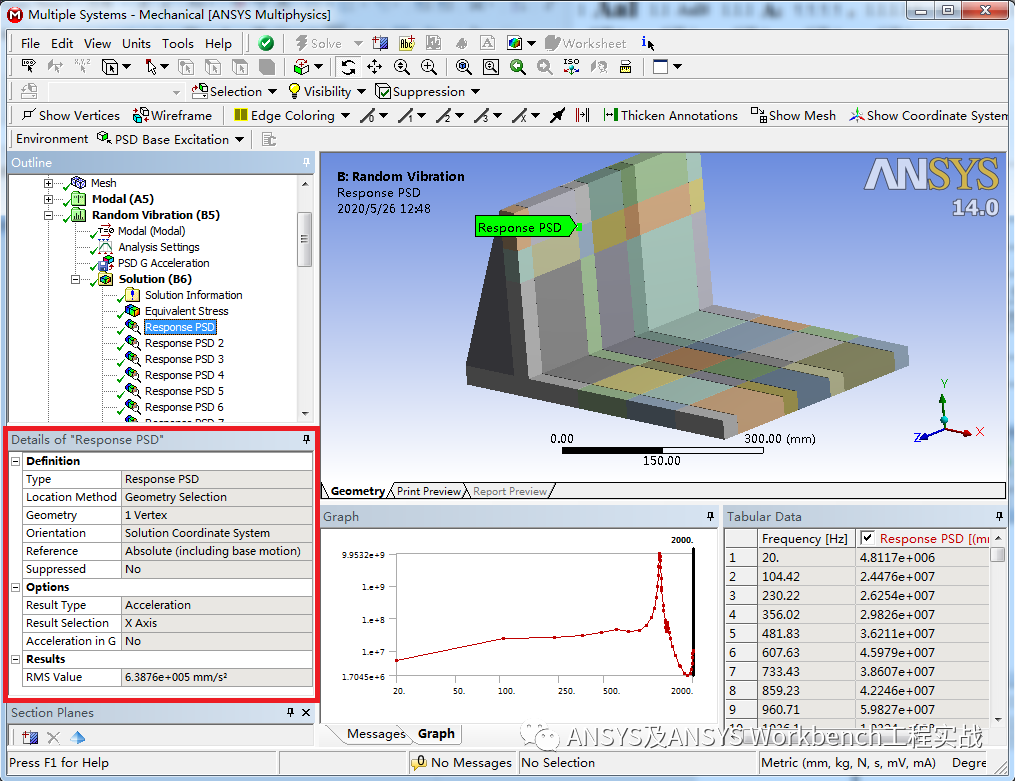
Task: Click the PSD G Acceleration icon
Action: click(x=106, y=263)
